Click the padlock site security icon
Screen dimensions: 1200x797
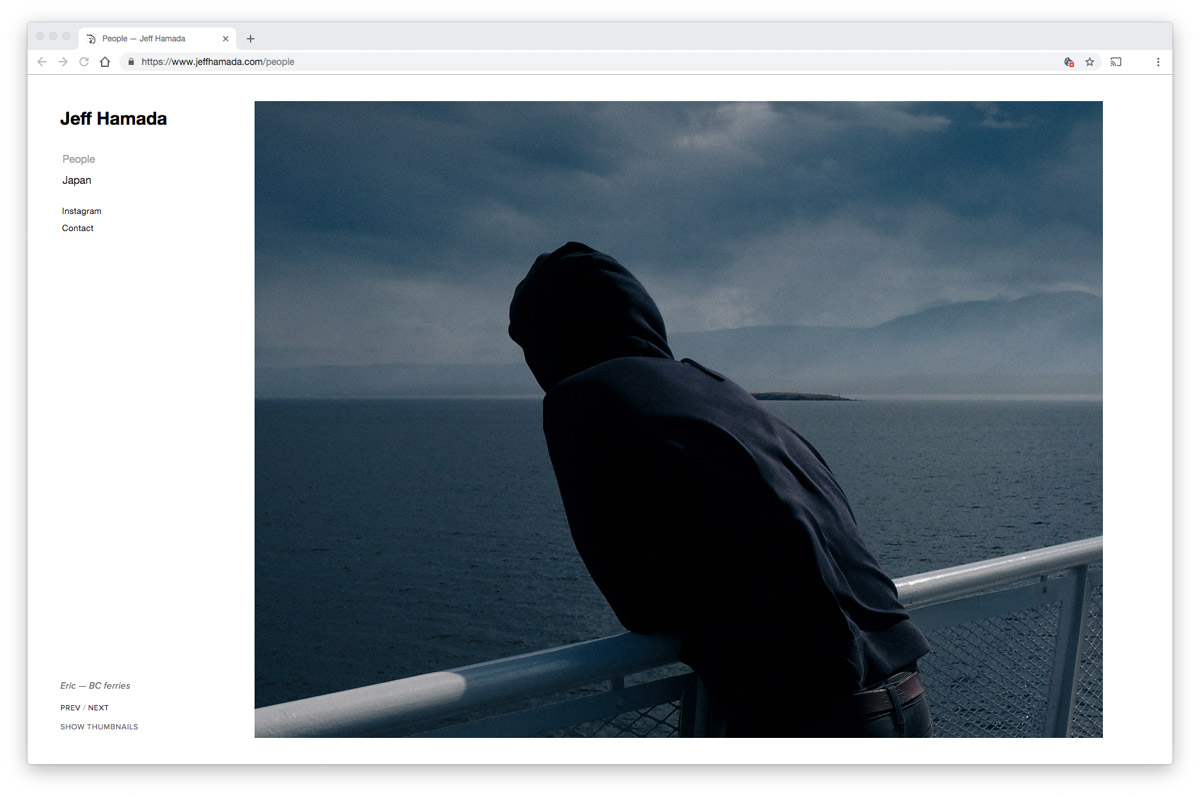[130, 62]
